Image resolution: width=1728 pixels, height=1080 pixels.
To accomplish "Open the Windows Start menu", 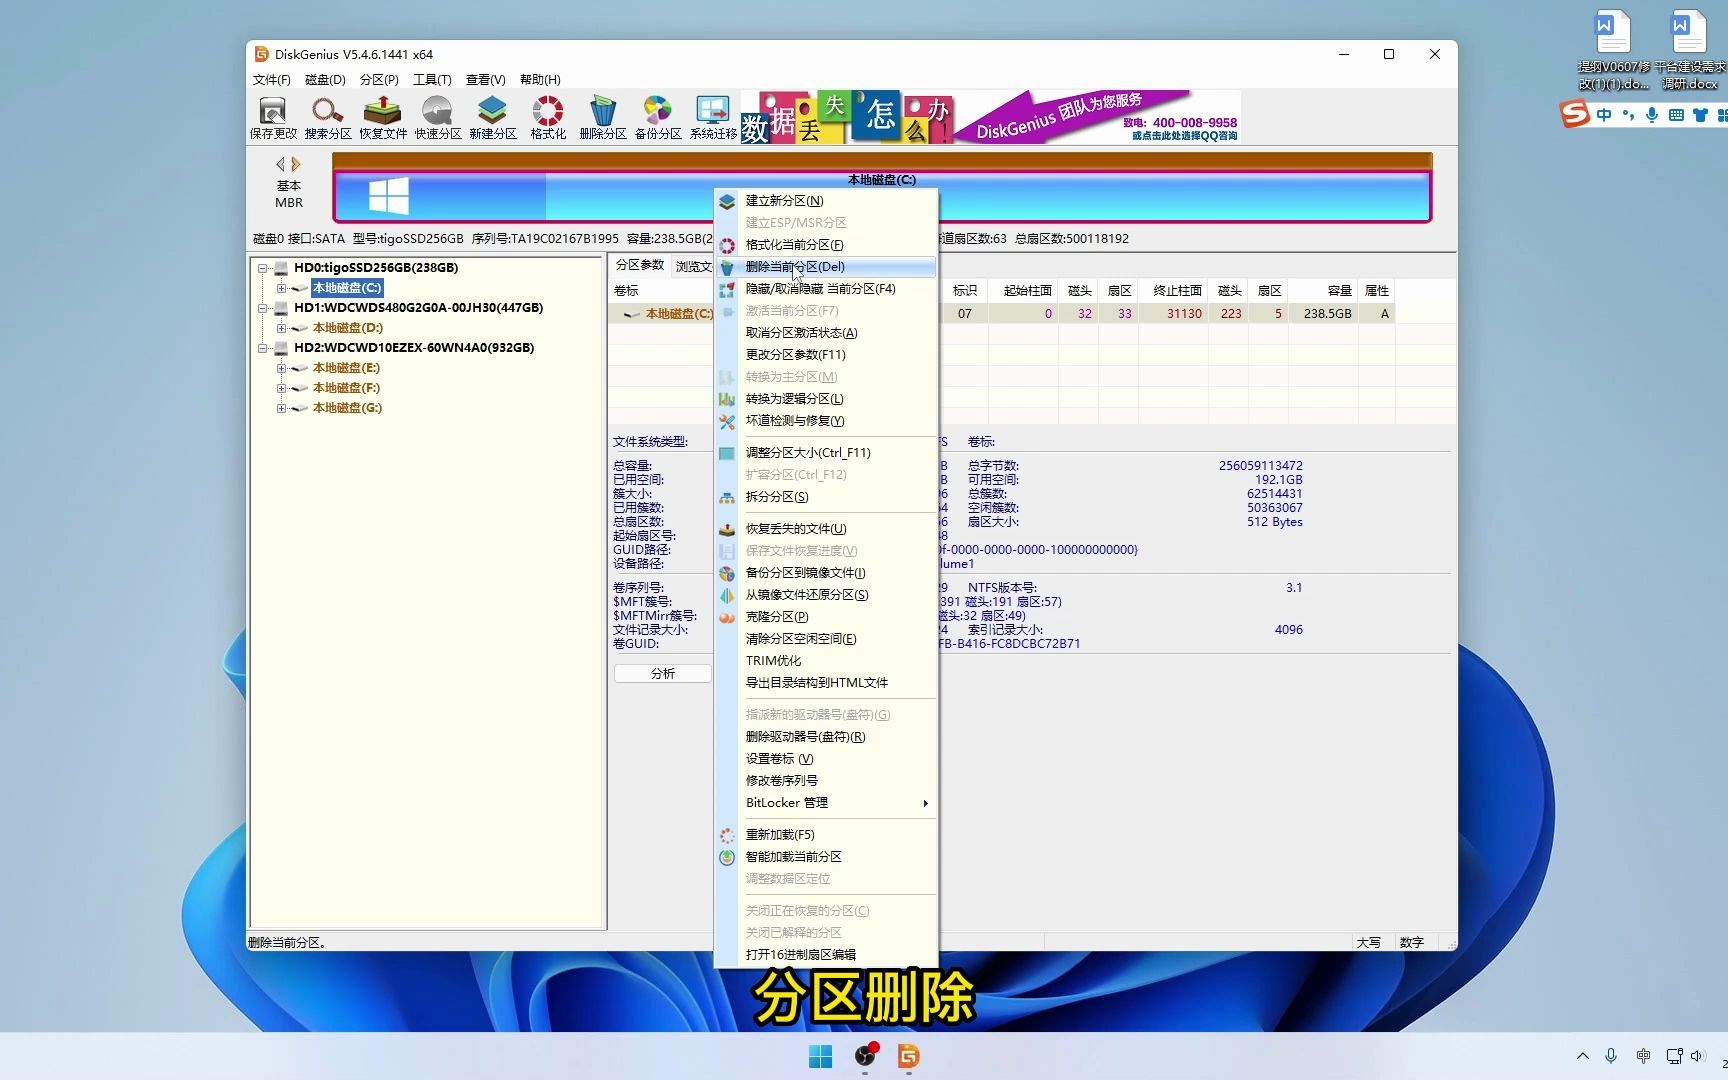I will coord(820,1056).
